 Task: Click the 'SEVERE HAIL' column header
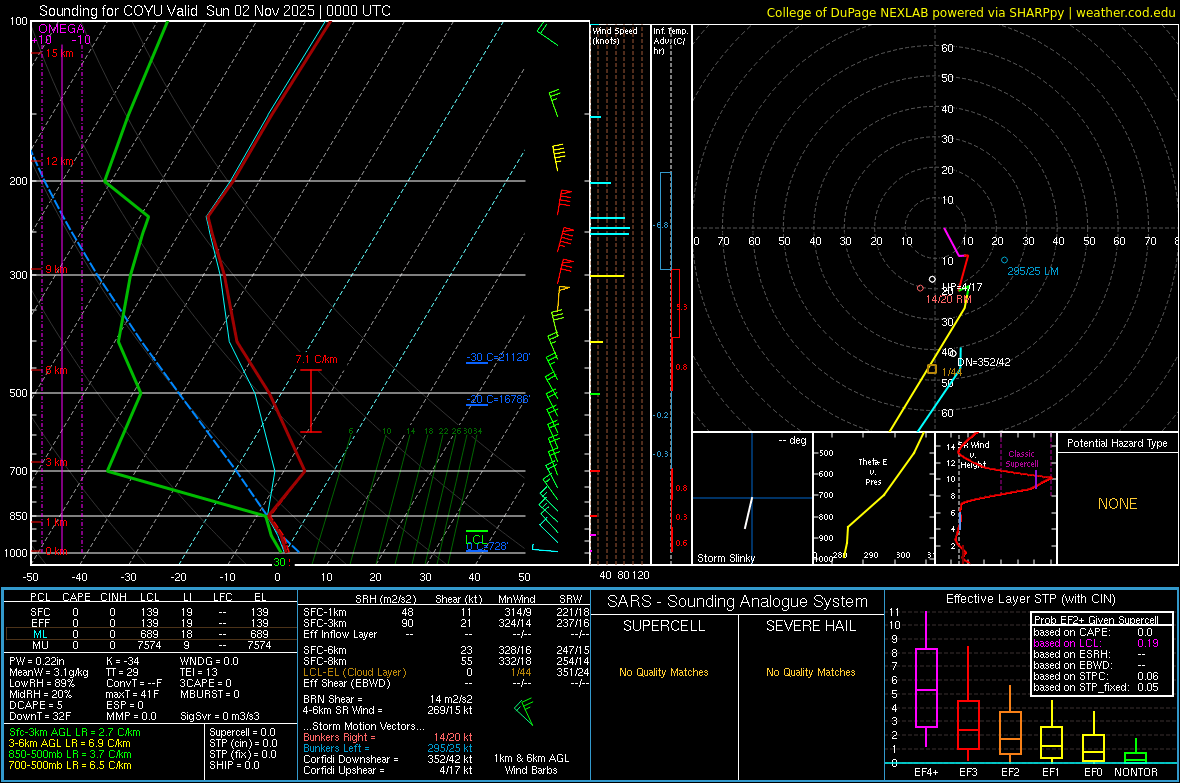click(x=810, y=626)
